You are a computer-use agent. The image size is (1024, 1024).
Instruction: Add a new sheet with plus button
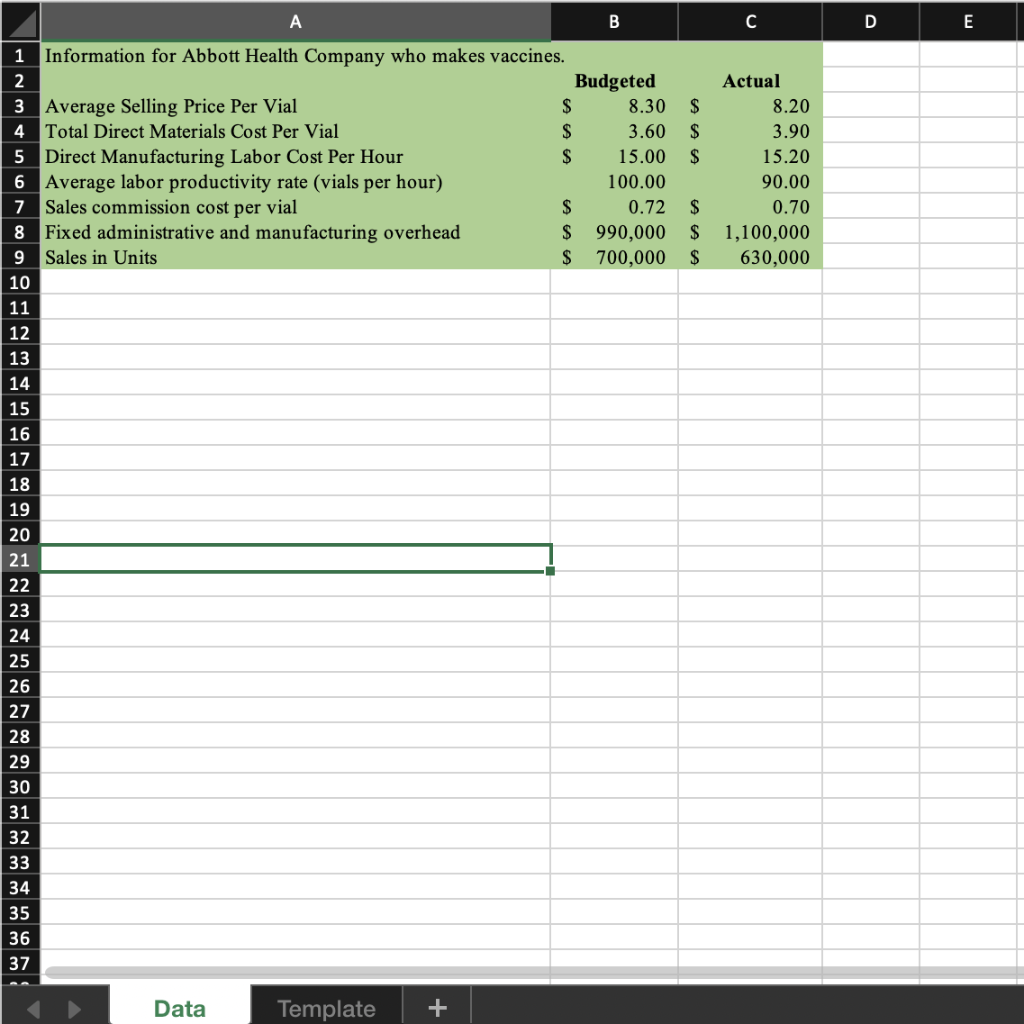(437, 1008)
